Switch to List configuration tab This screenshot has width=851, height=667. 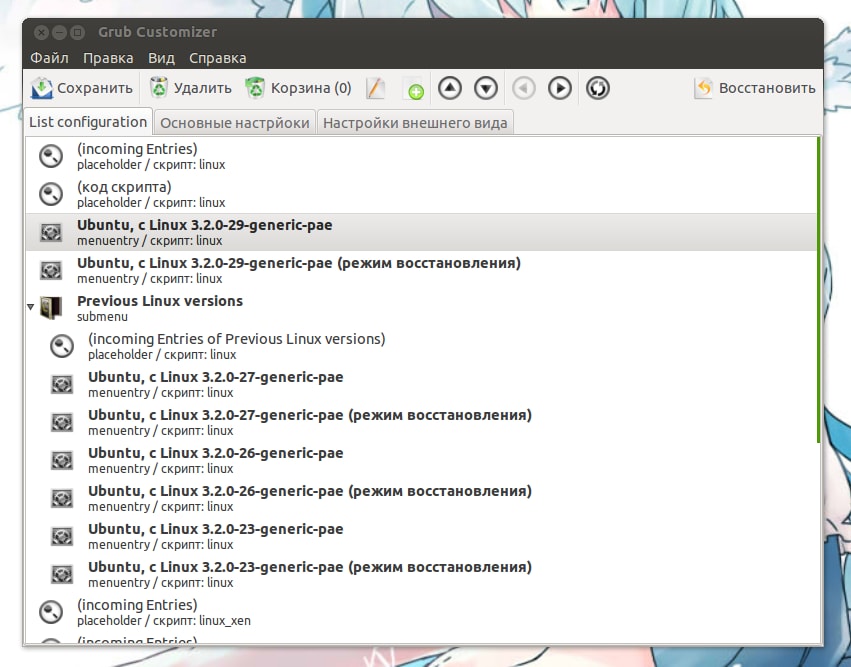point(88,122)
